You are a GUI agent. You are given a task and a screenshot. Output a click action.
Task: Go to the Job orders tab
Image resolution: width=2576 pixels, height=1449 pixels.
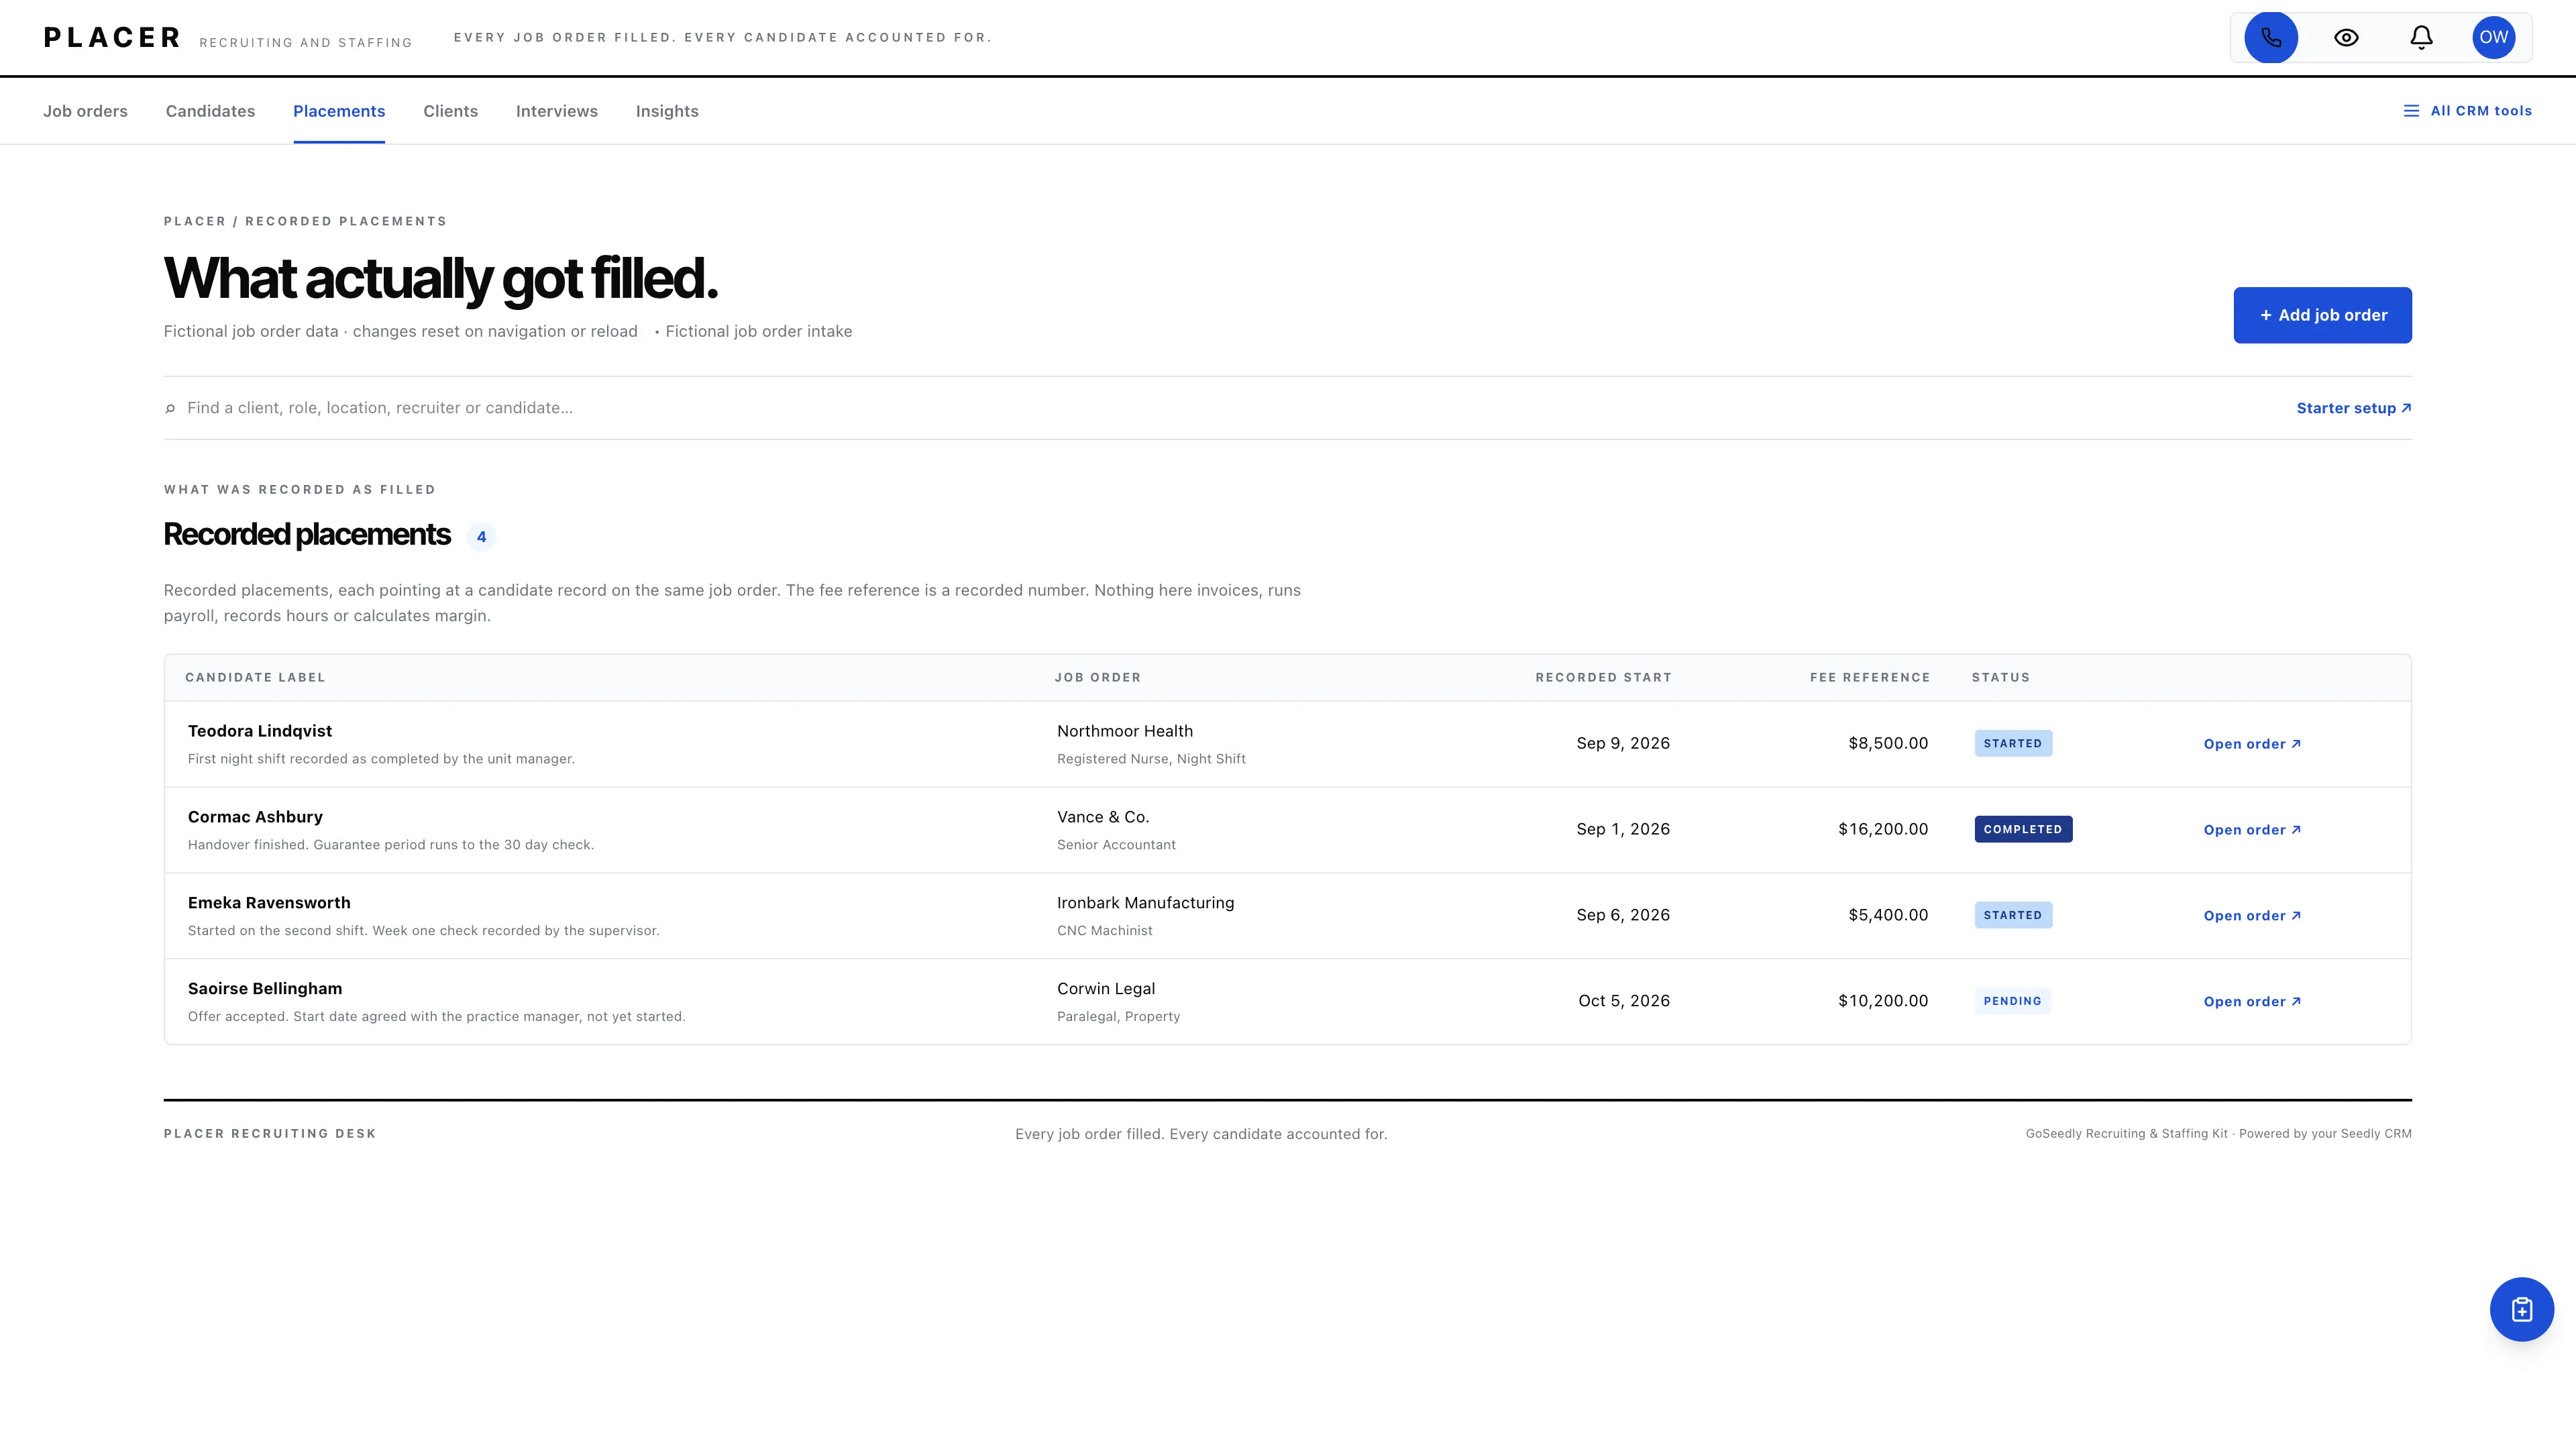(85, 111)
